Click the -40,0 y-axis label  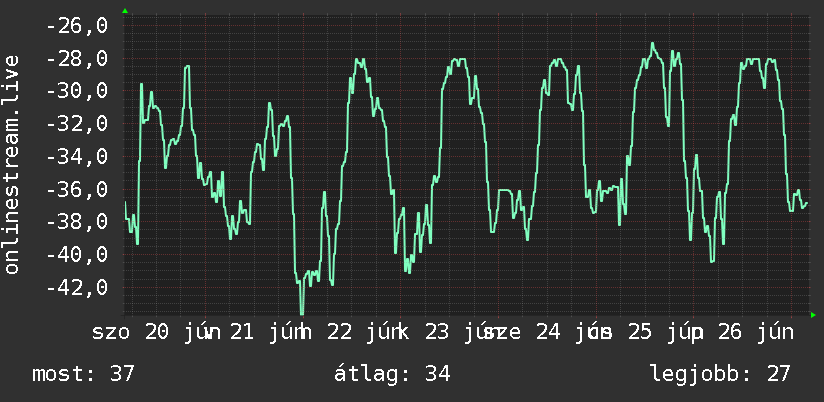tap(77, 255)
